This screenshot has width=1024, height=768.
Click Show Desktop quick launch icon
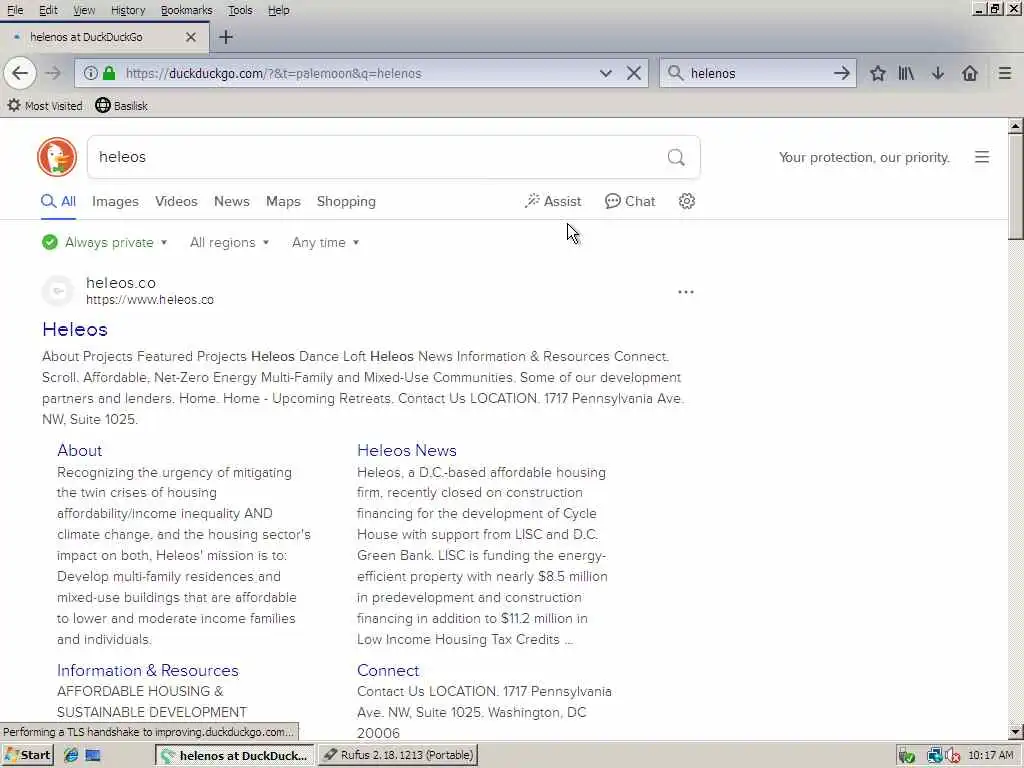[x=93, y=755]
